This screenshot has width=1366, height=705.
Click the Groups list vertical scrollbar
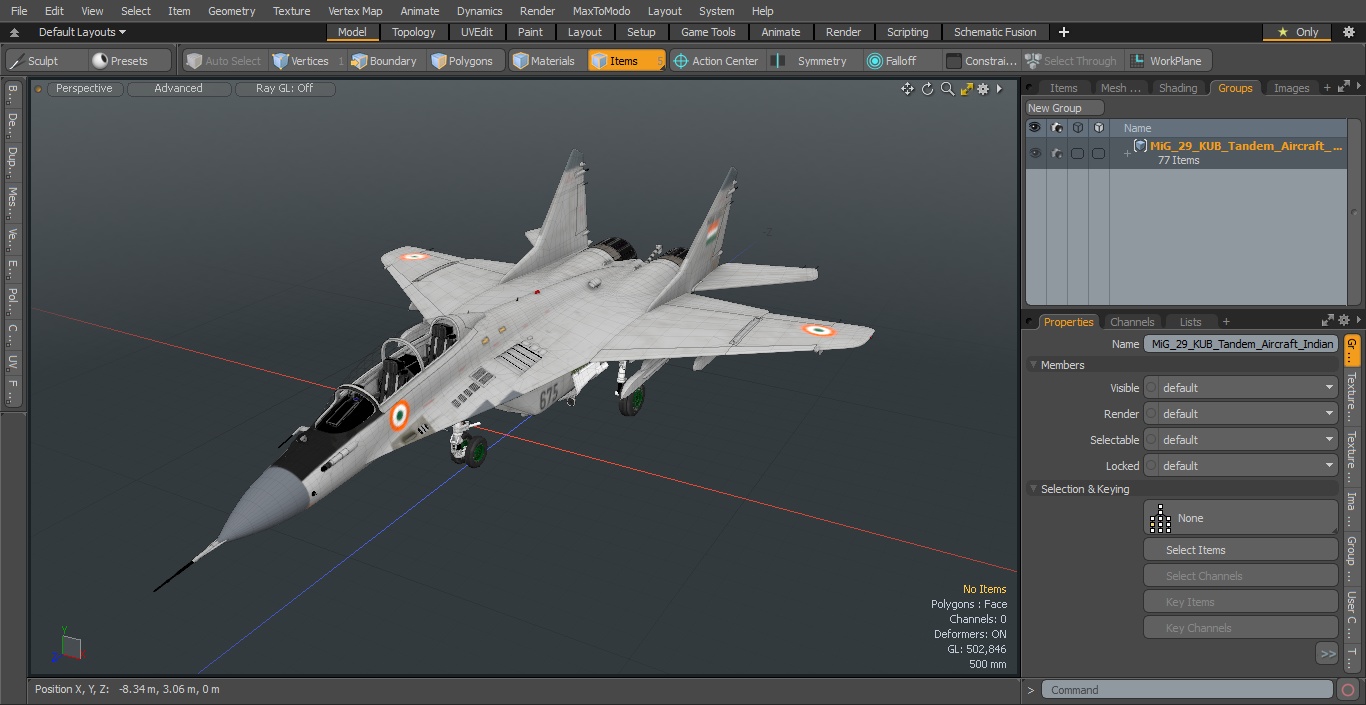[1352, 212]
